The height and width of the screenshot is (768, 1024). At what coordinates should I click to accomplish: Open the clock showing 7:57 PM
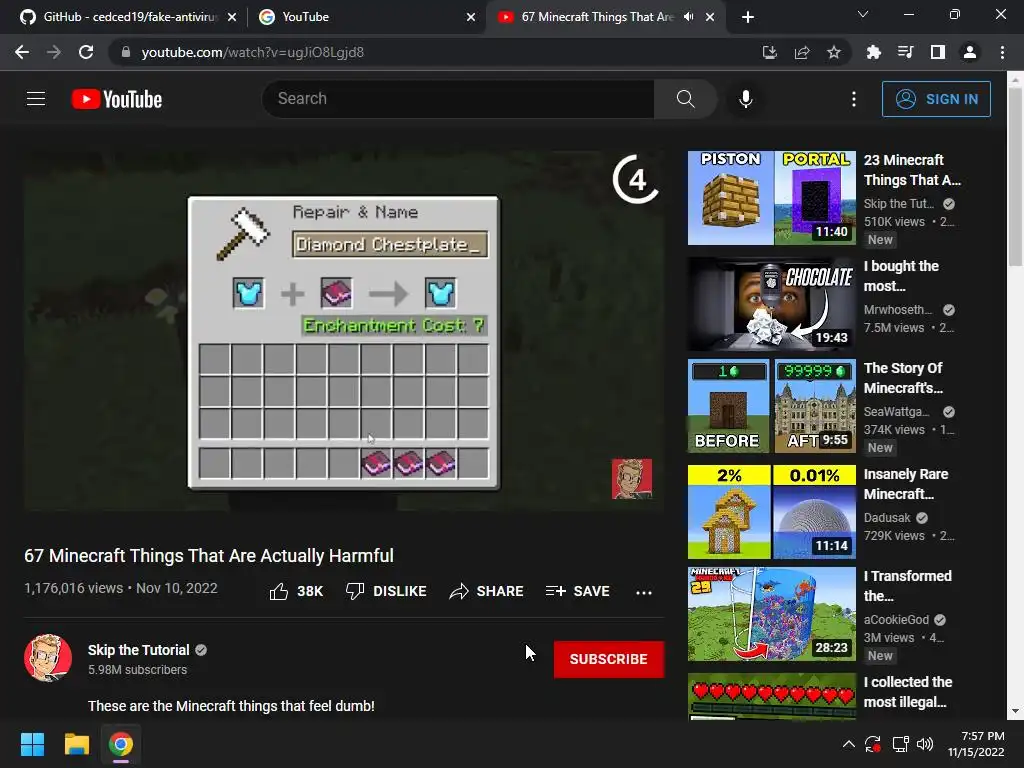[976, 744]
